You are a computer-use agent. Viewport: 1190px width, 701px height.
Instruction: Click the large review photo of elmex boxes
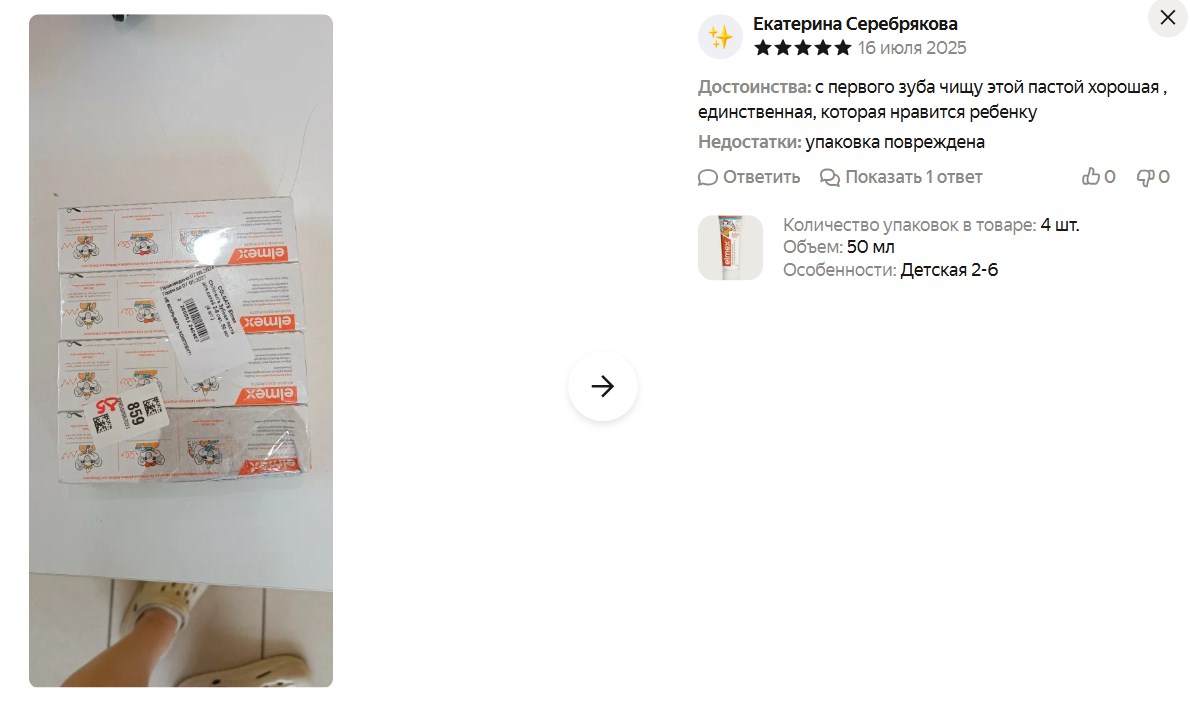[x=181, y=350]
